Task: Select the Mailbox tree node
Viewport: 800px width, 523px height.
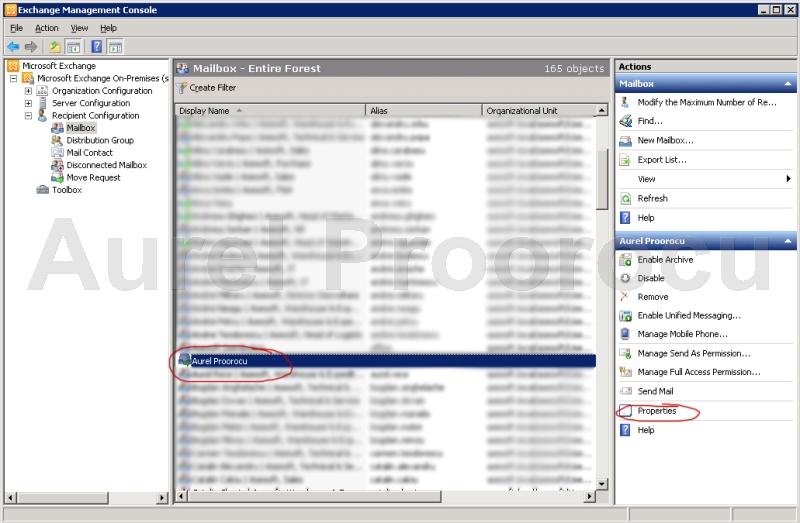Action: coord(81,128)
